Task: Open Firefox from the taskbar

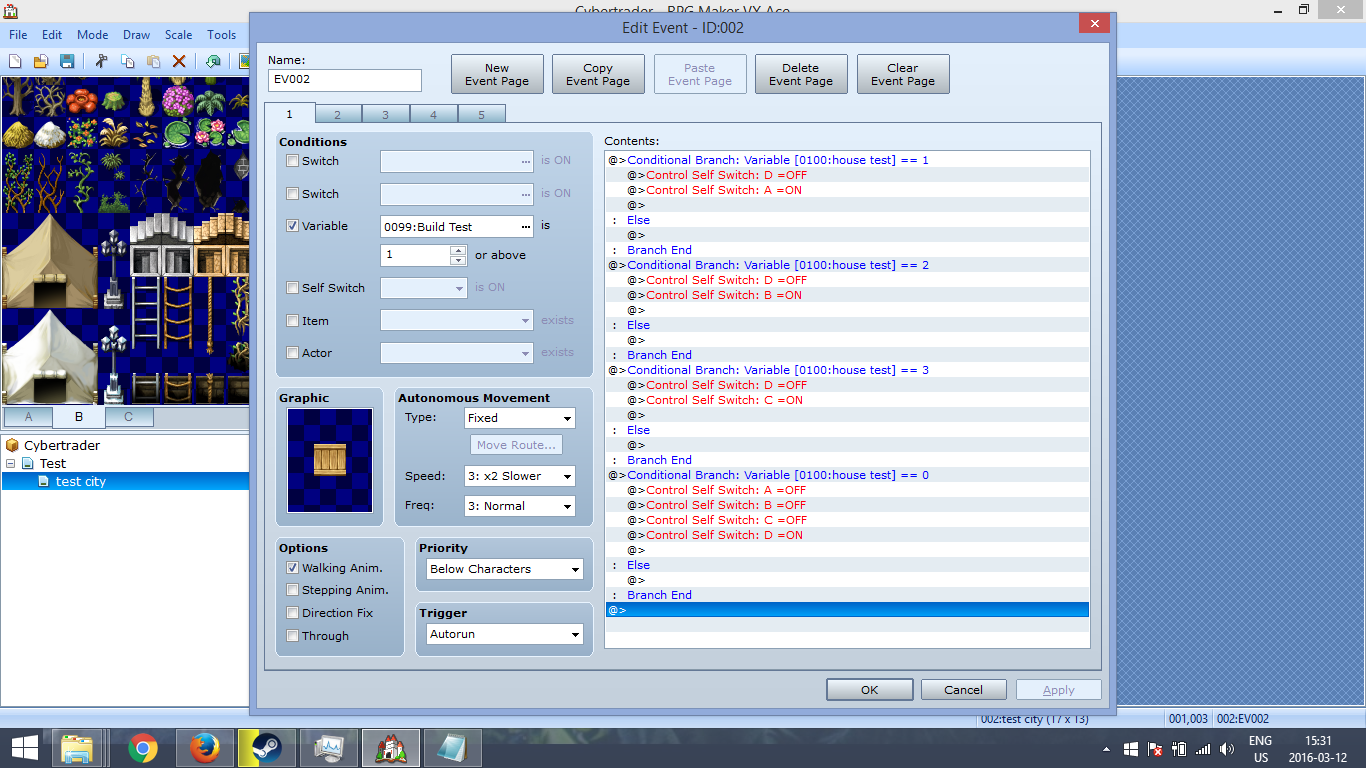Action: tap(205, 748)
